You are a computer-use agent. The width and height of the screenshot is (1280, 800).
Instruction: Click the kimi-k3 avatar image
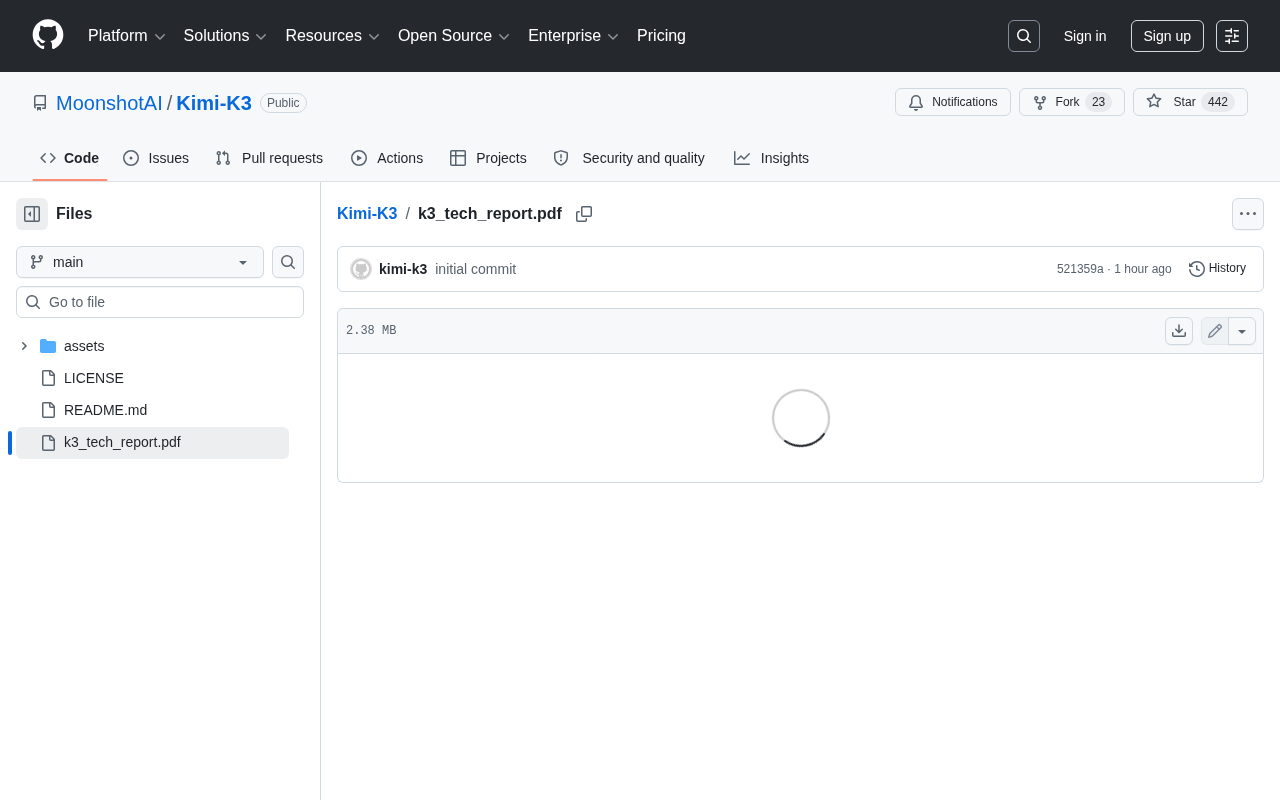[x=361, y=269]
